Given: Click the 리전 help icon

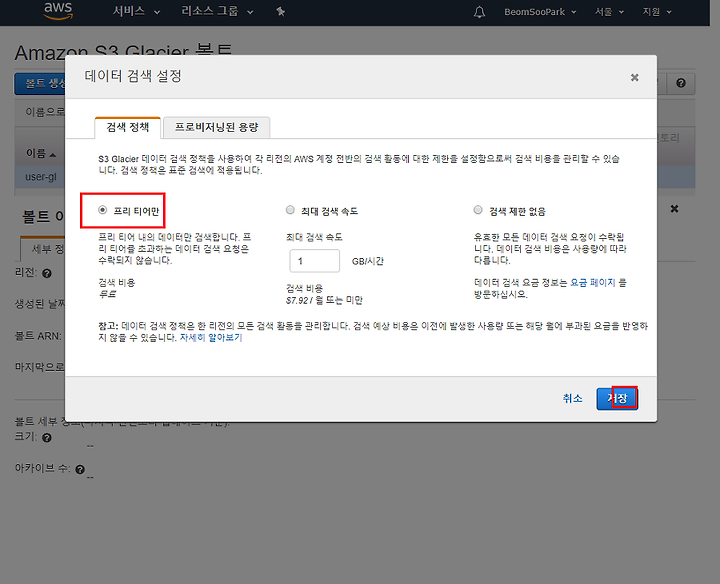Looking at the screenshot, I should (47, 274).
